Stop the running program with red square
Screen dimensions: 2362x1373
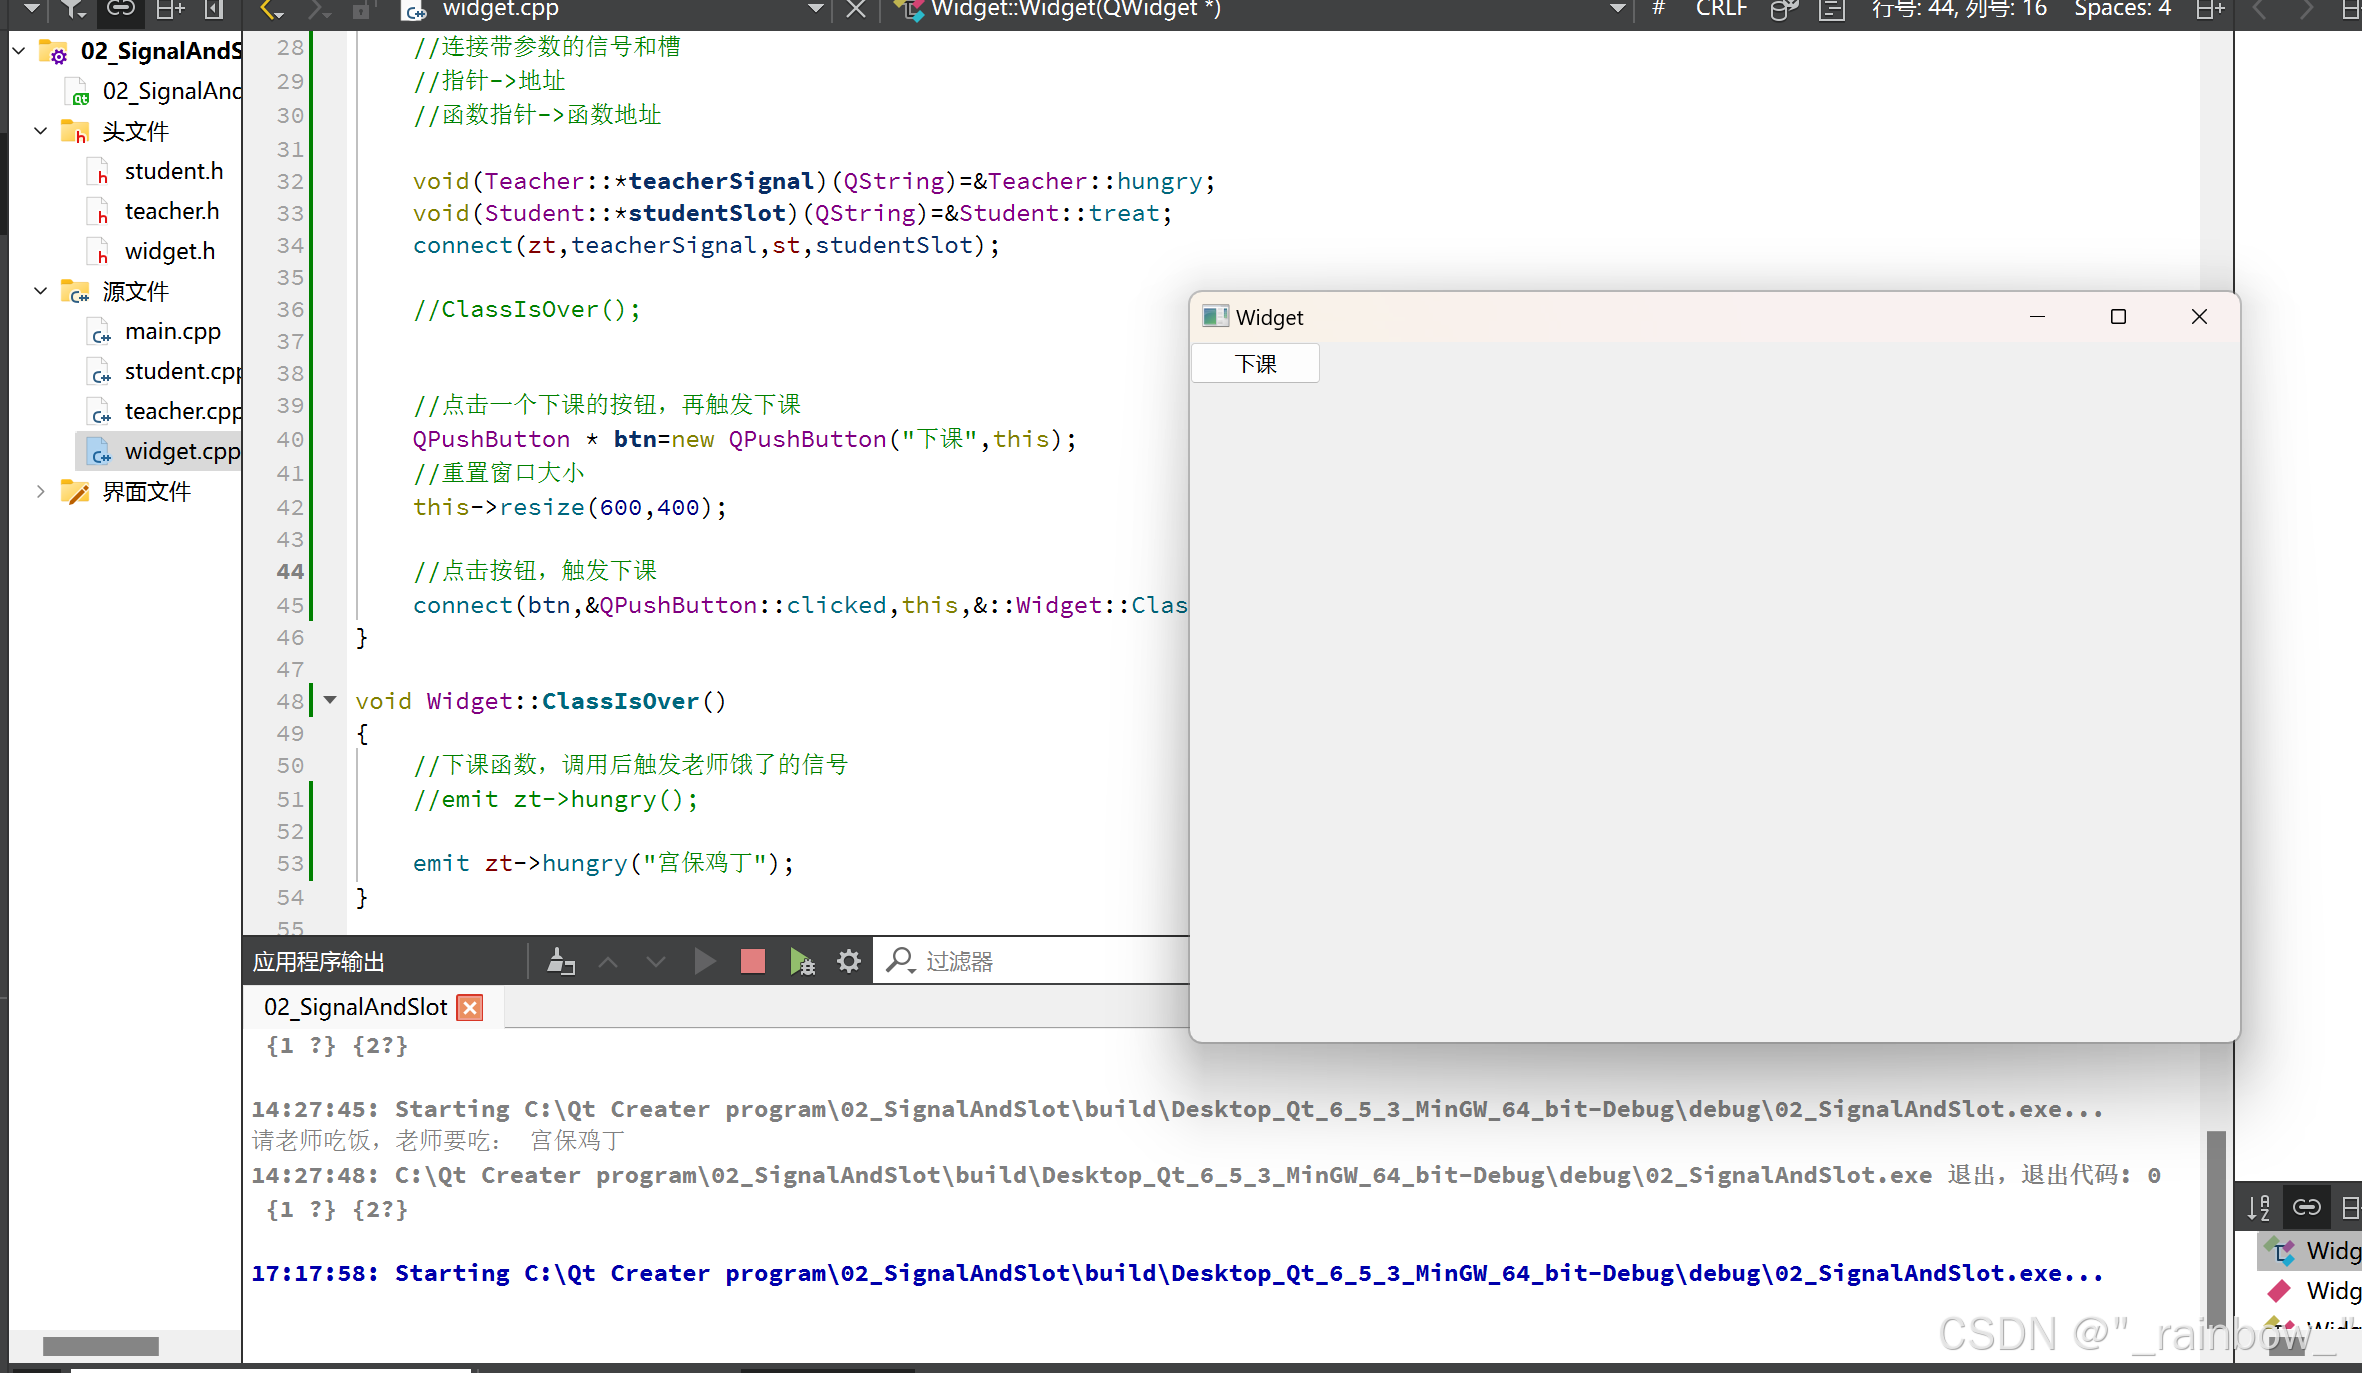click(752, 961)
